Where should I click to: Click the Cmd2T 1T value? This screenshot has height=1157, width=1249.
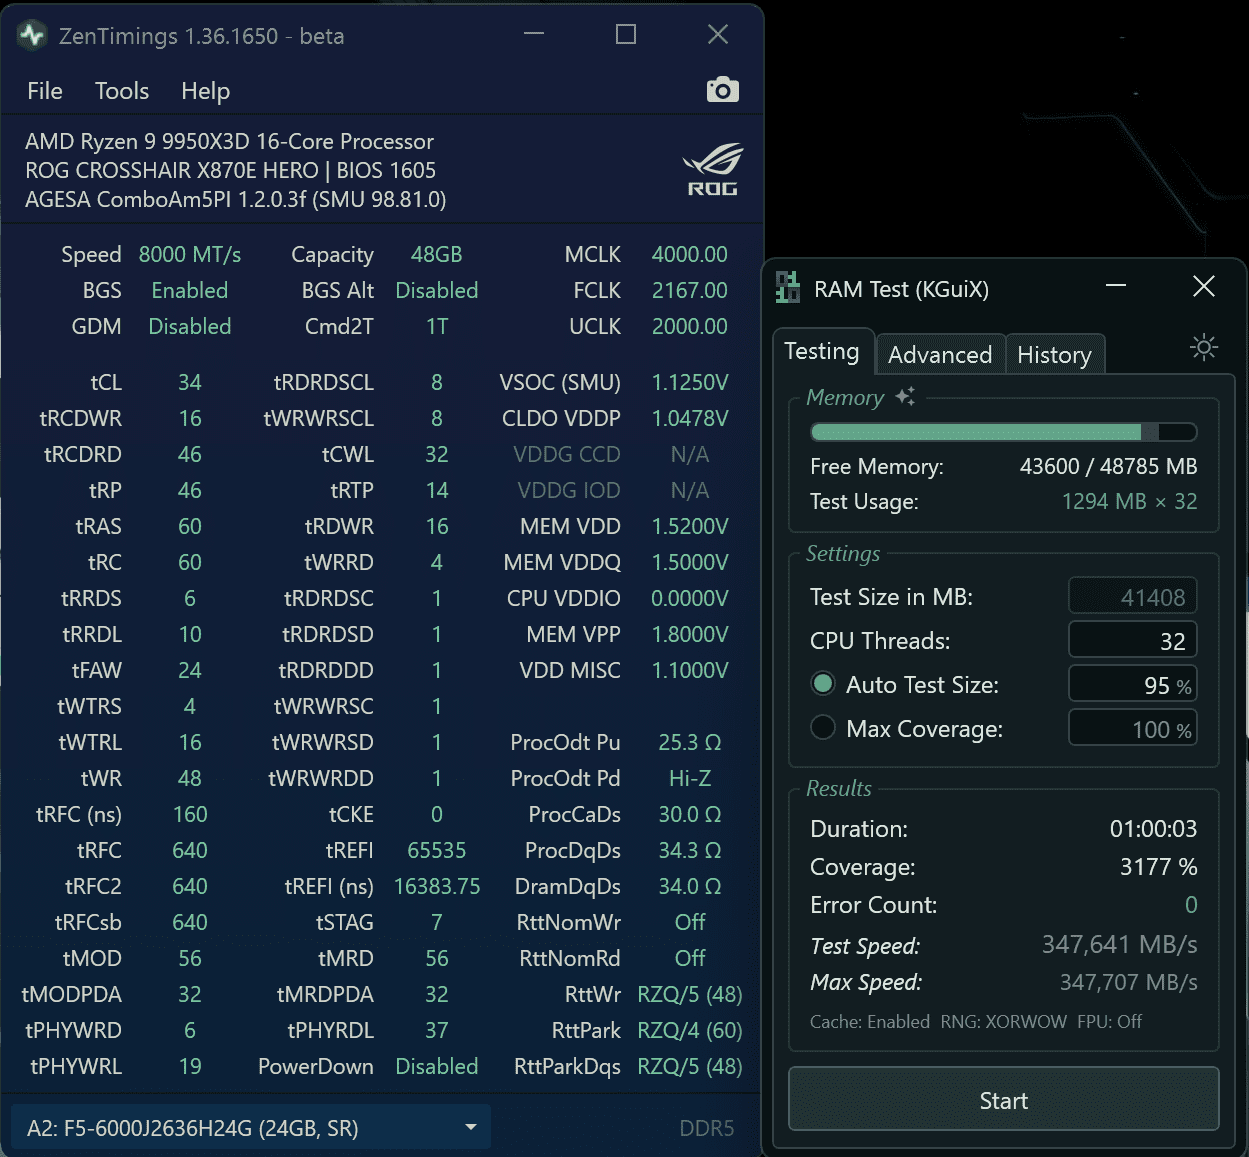click(437, 327)
